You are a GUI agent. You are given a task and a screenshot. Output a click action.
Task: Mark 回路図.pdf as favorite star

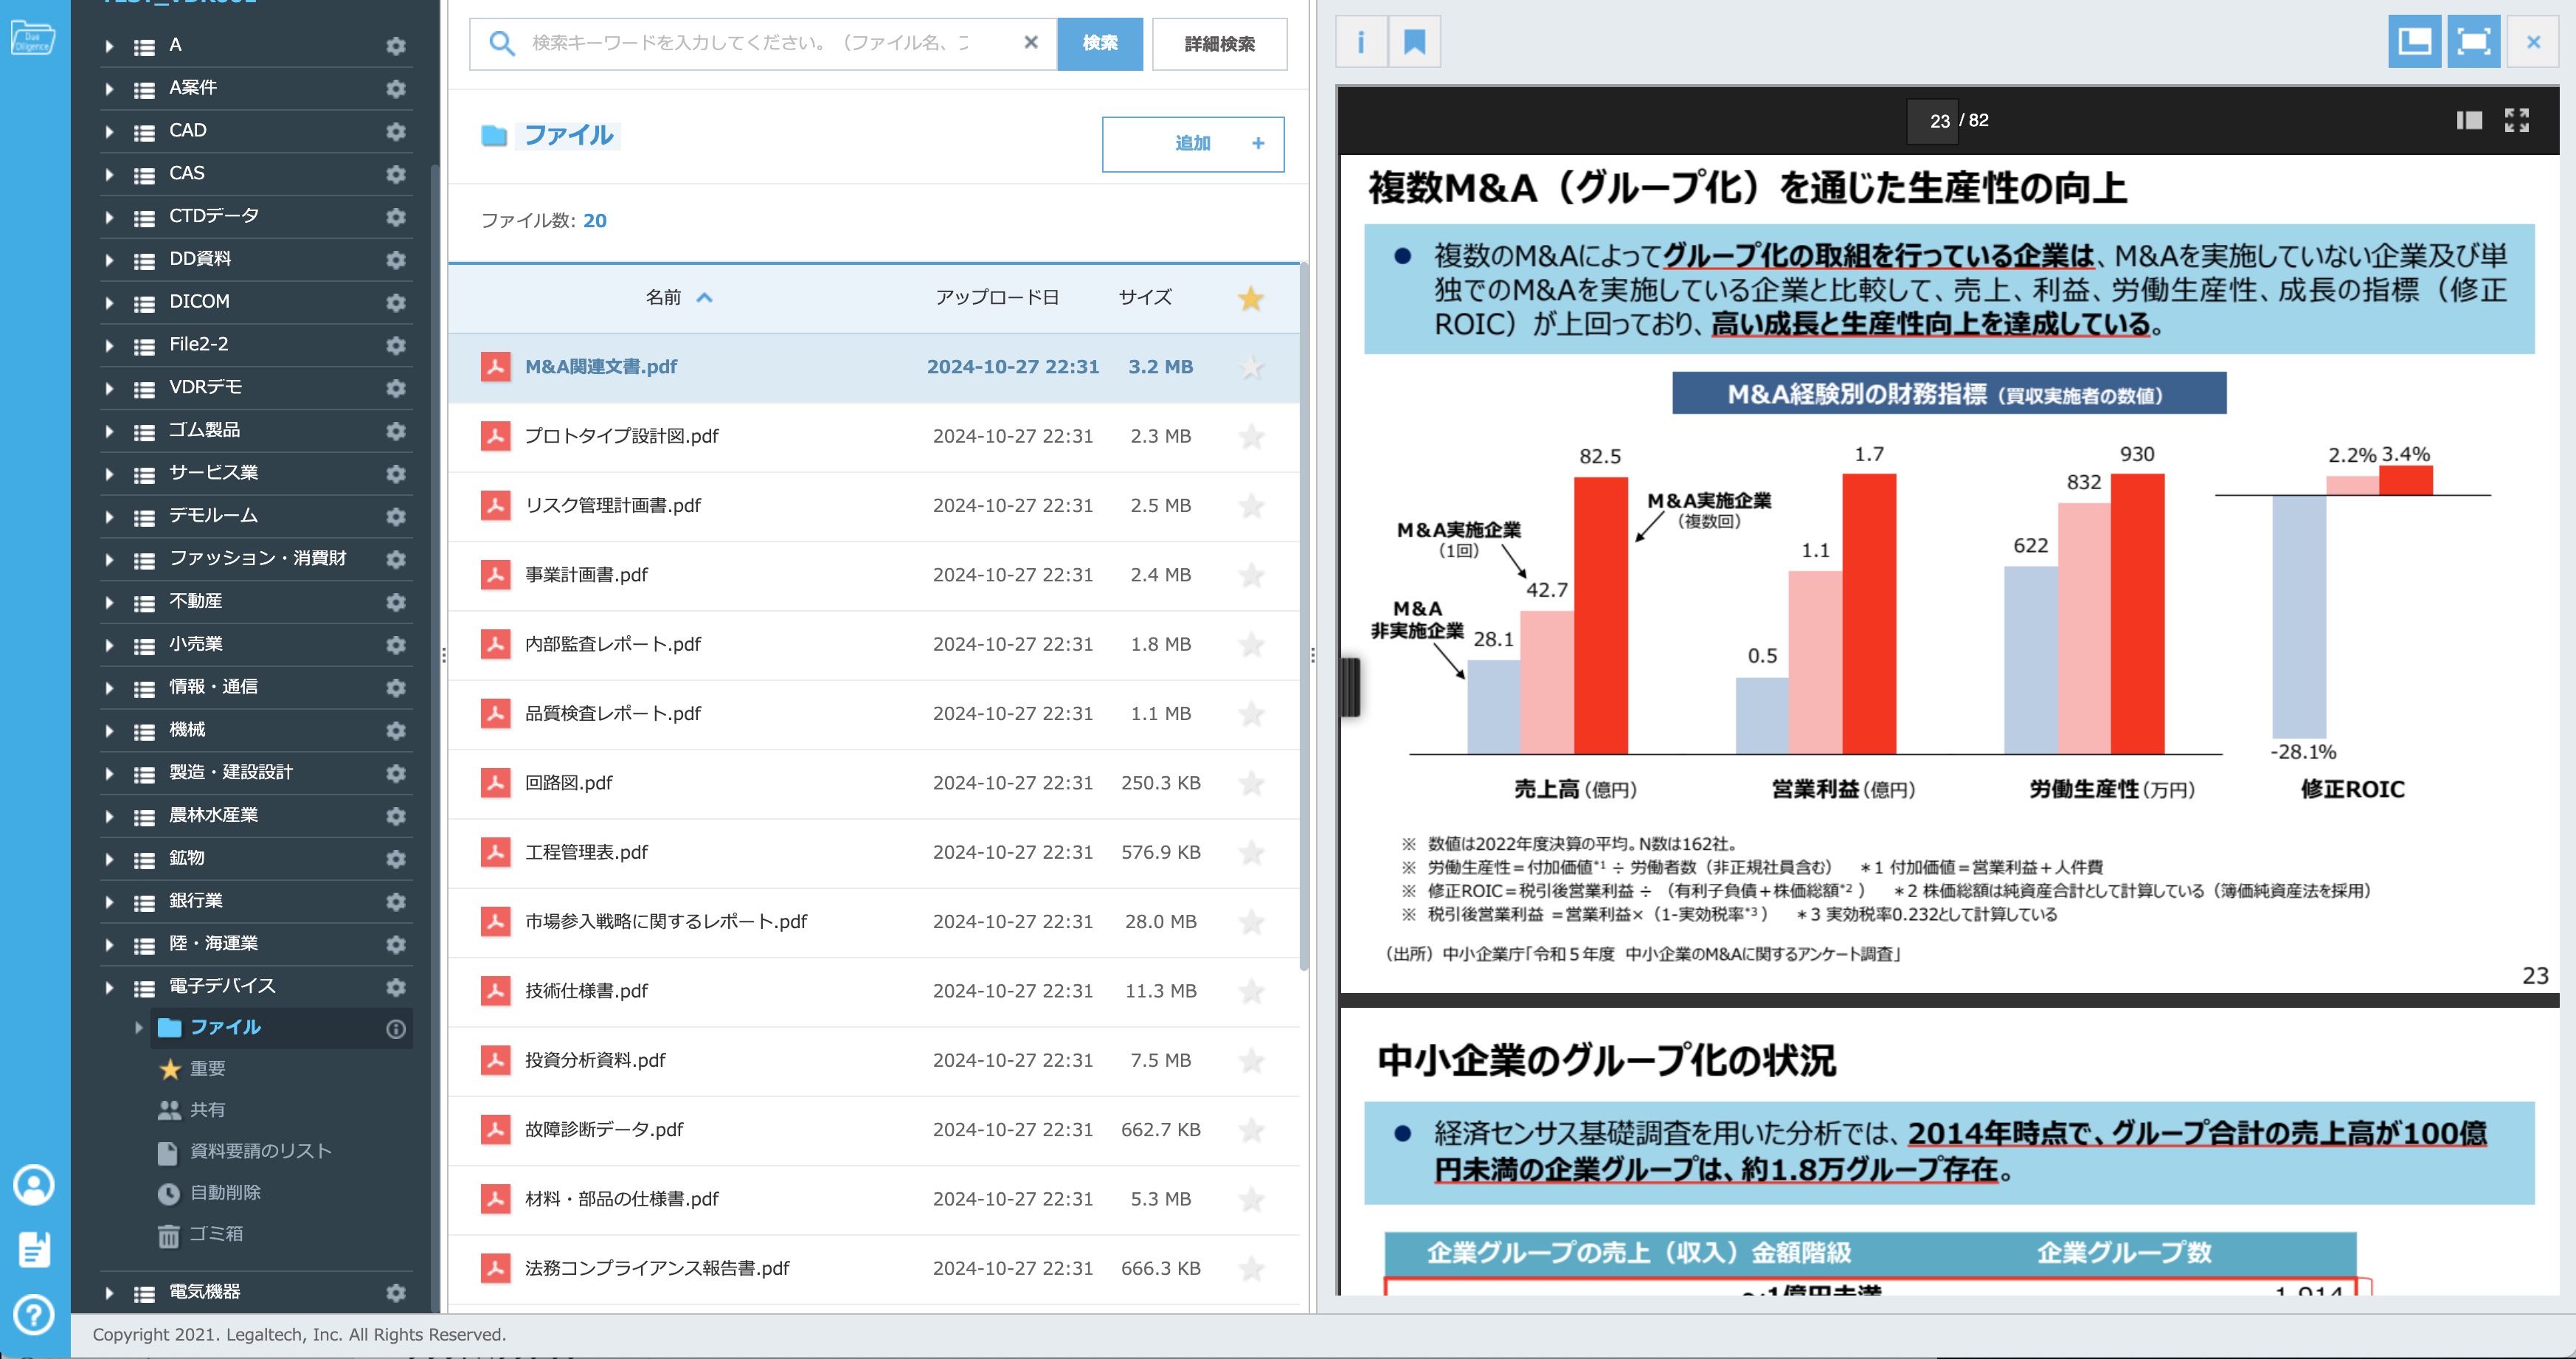point(1251,783)
